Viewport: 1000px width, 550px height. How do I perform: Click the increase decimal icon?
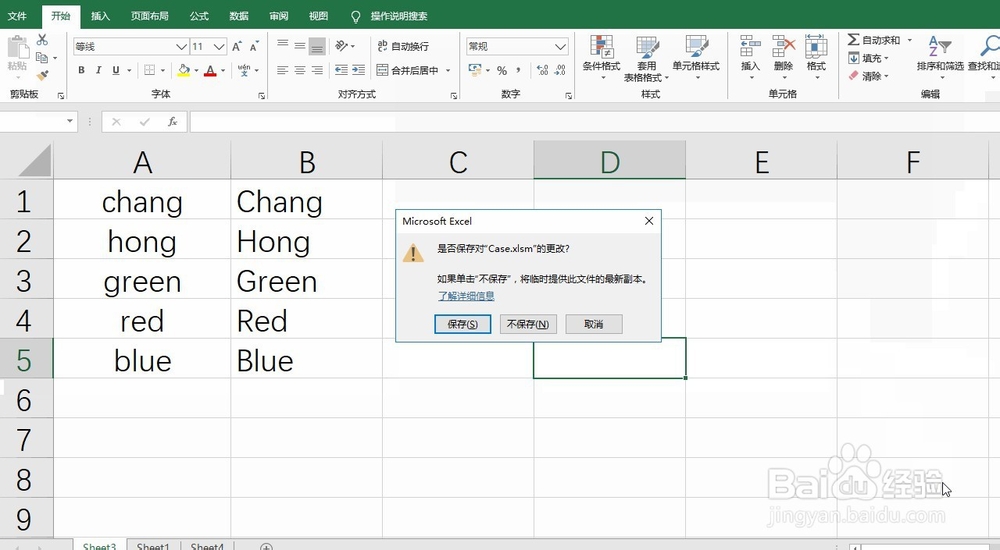click(543, 70)
